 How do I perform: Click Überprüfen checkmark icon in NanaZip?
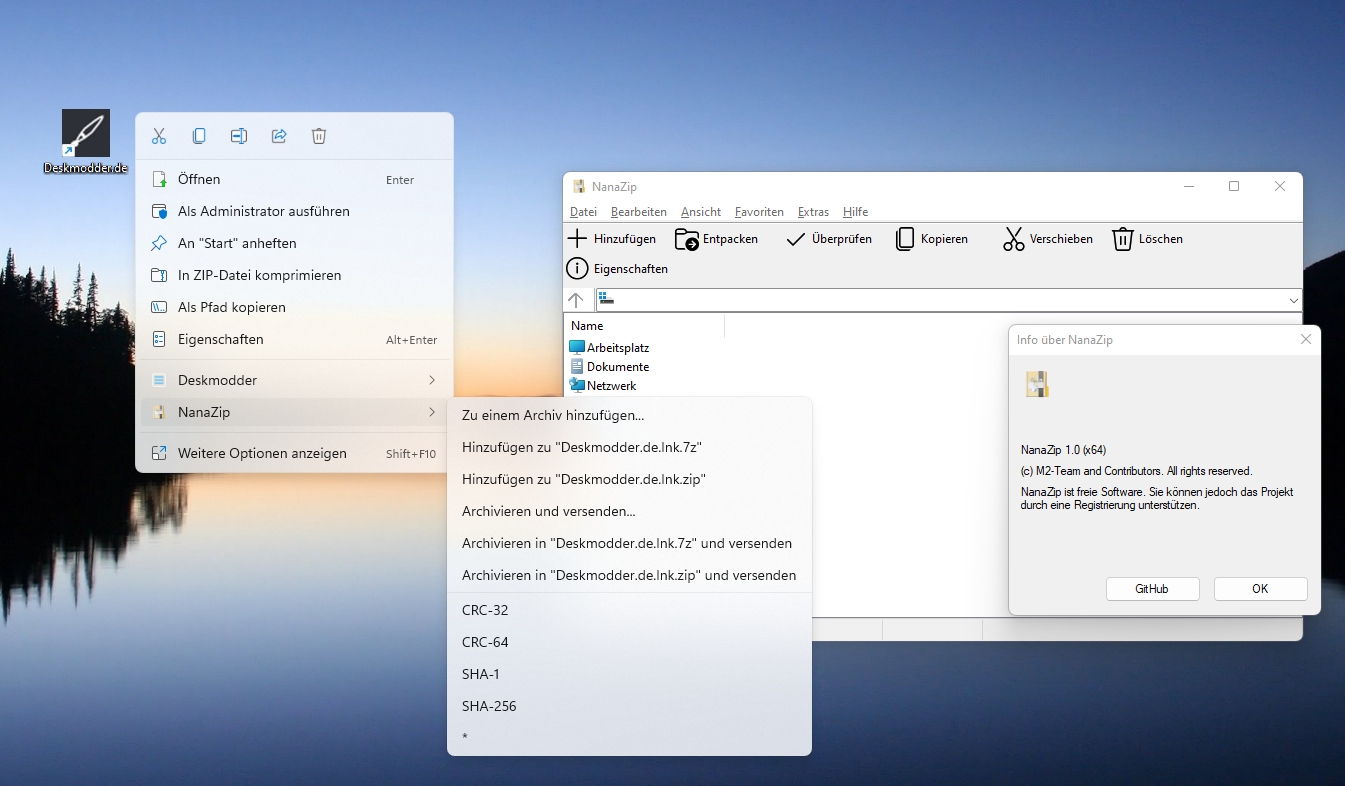796,239
